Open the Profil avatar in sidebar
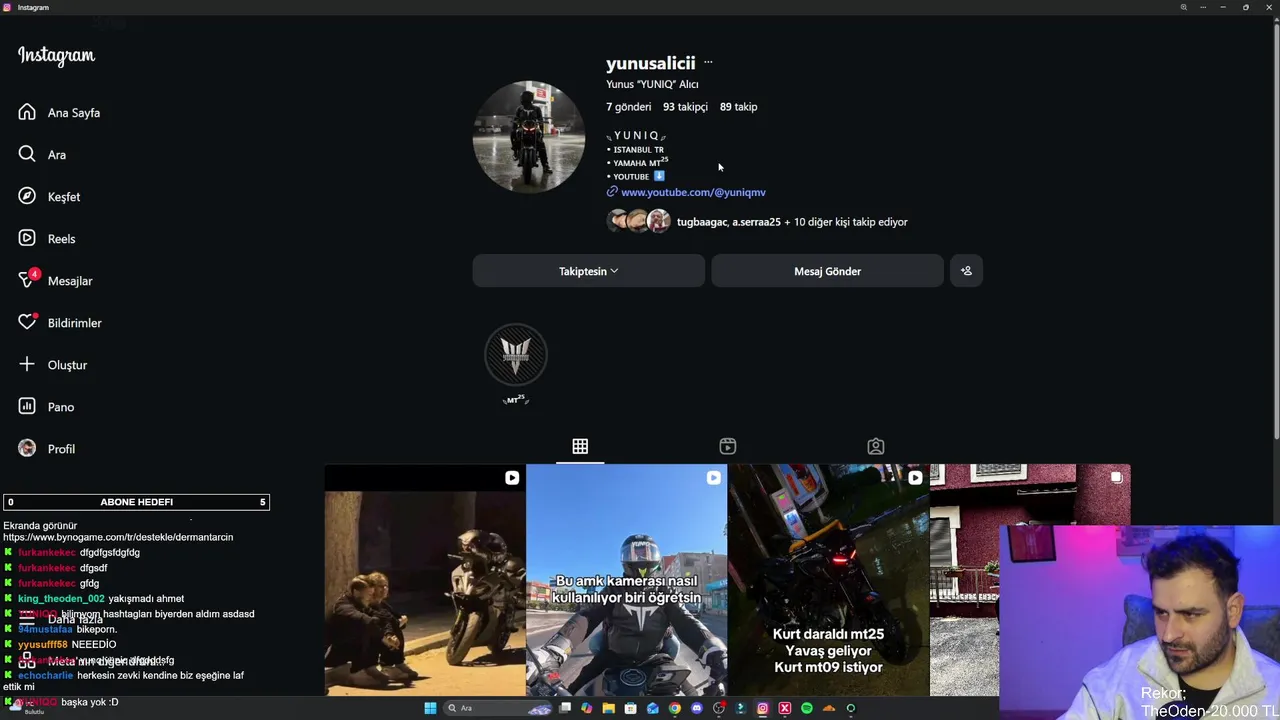1280x720 pixels. pyautogui.click(x=27, y=448)
